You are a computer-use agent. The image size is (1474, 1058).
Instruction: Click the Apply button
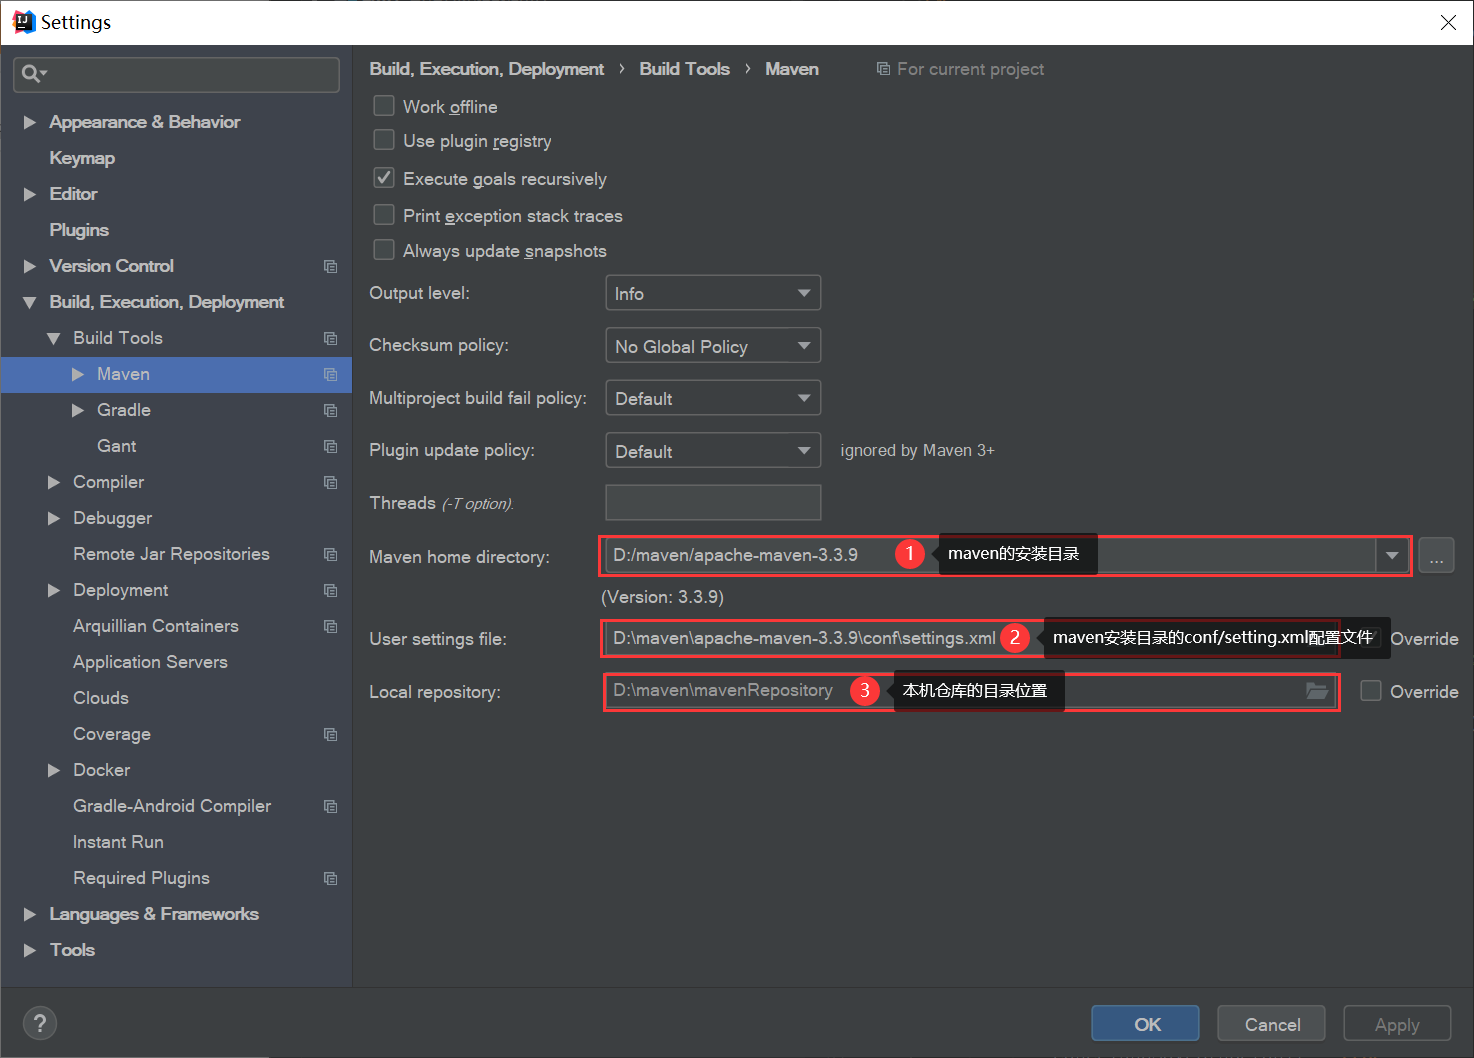[x=1397, y=1023]
